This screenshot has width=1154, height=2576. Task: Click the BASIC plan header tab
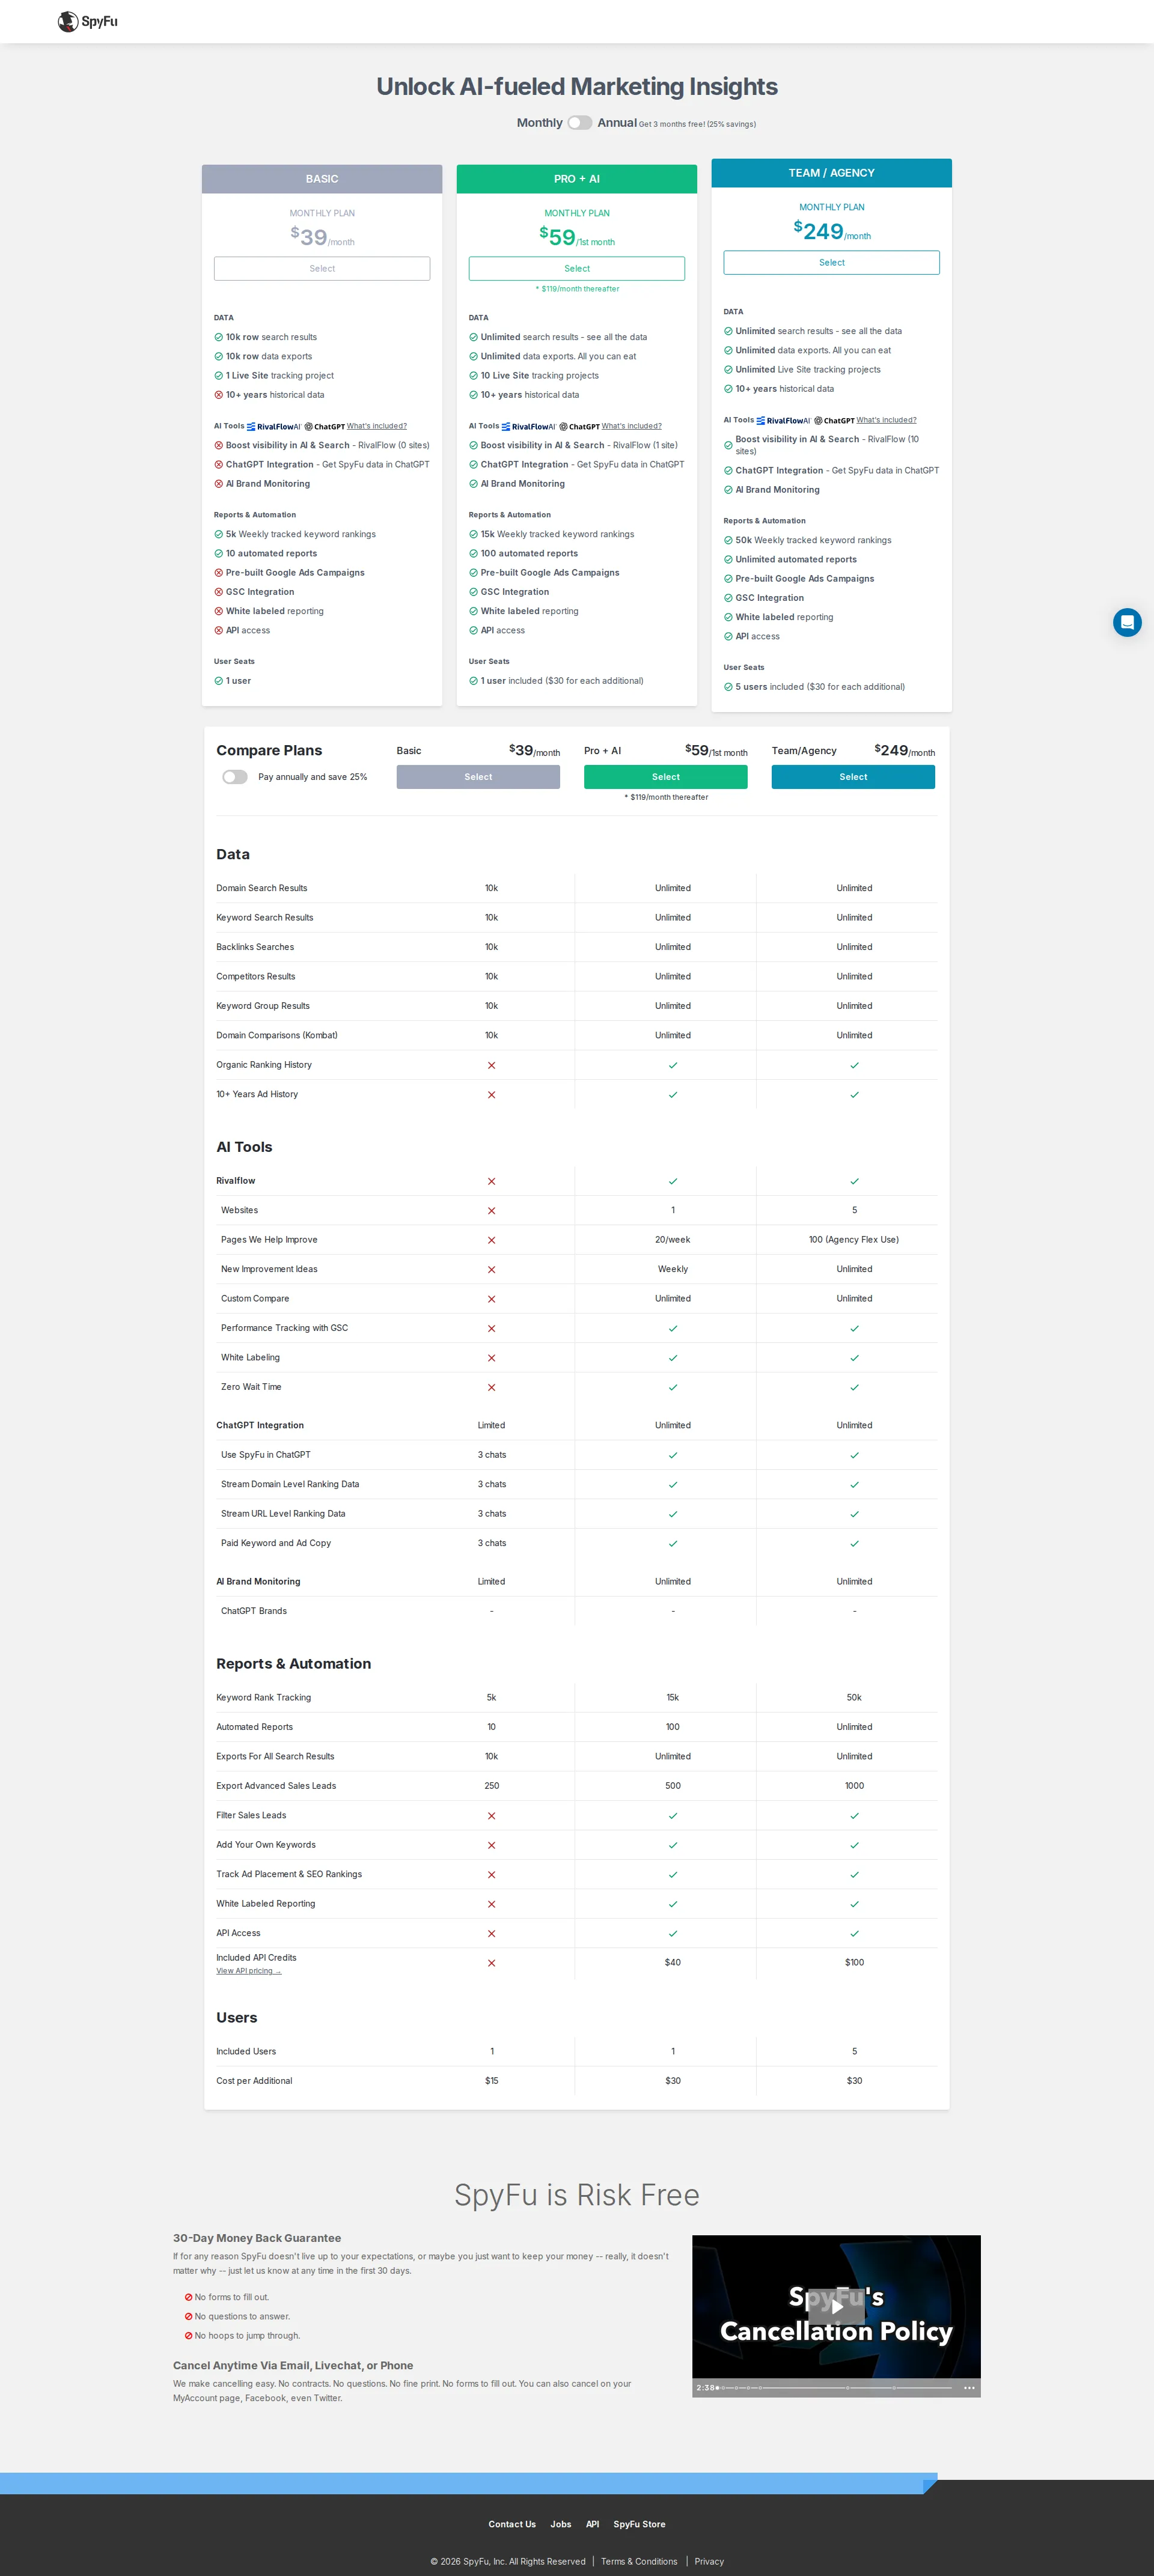[322, 179]
